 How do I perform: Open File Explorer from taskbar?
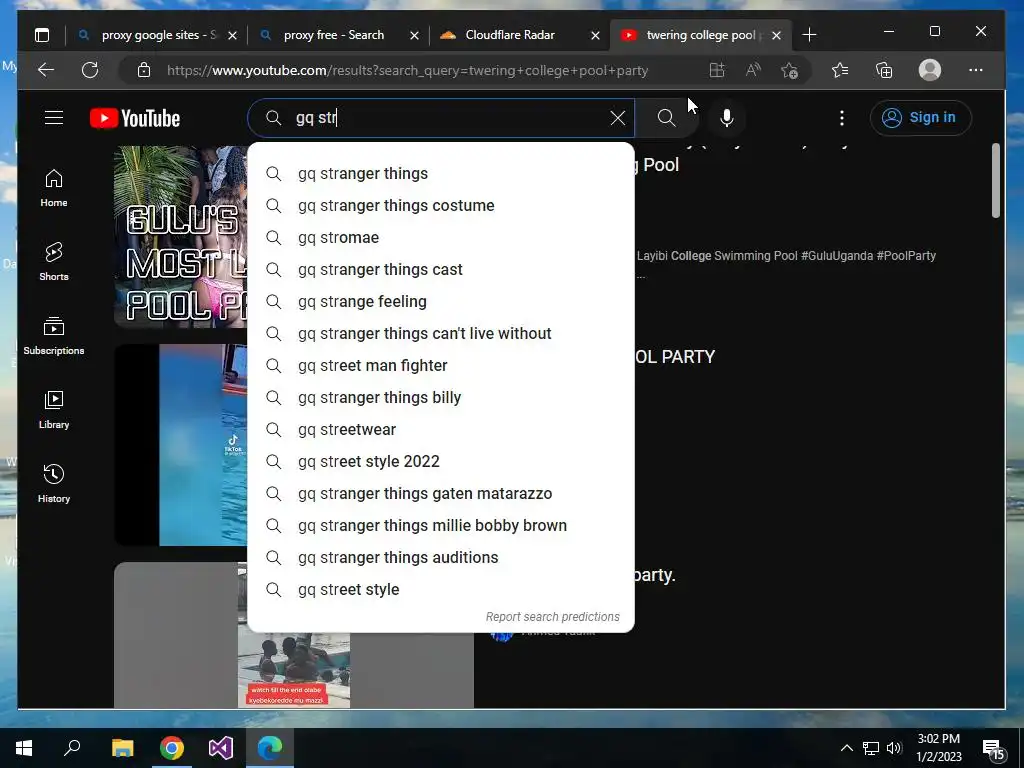click(x=122, y=748)
